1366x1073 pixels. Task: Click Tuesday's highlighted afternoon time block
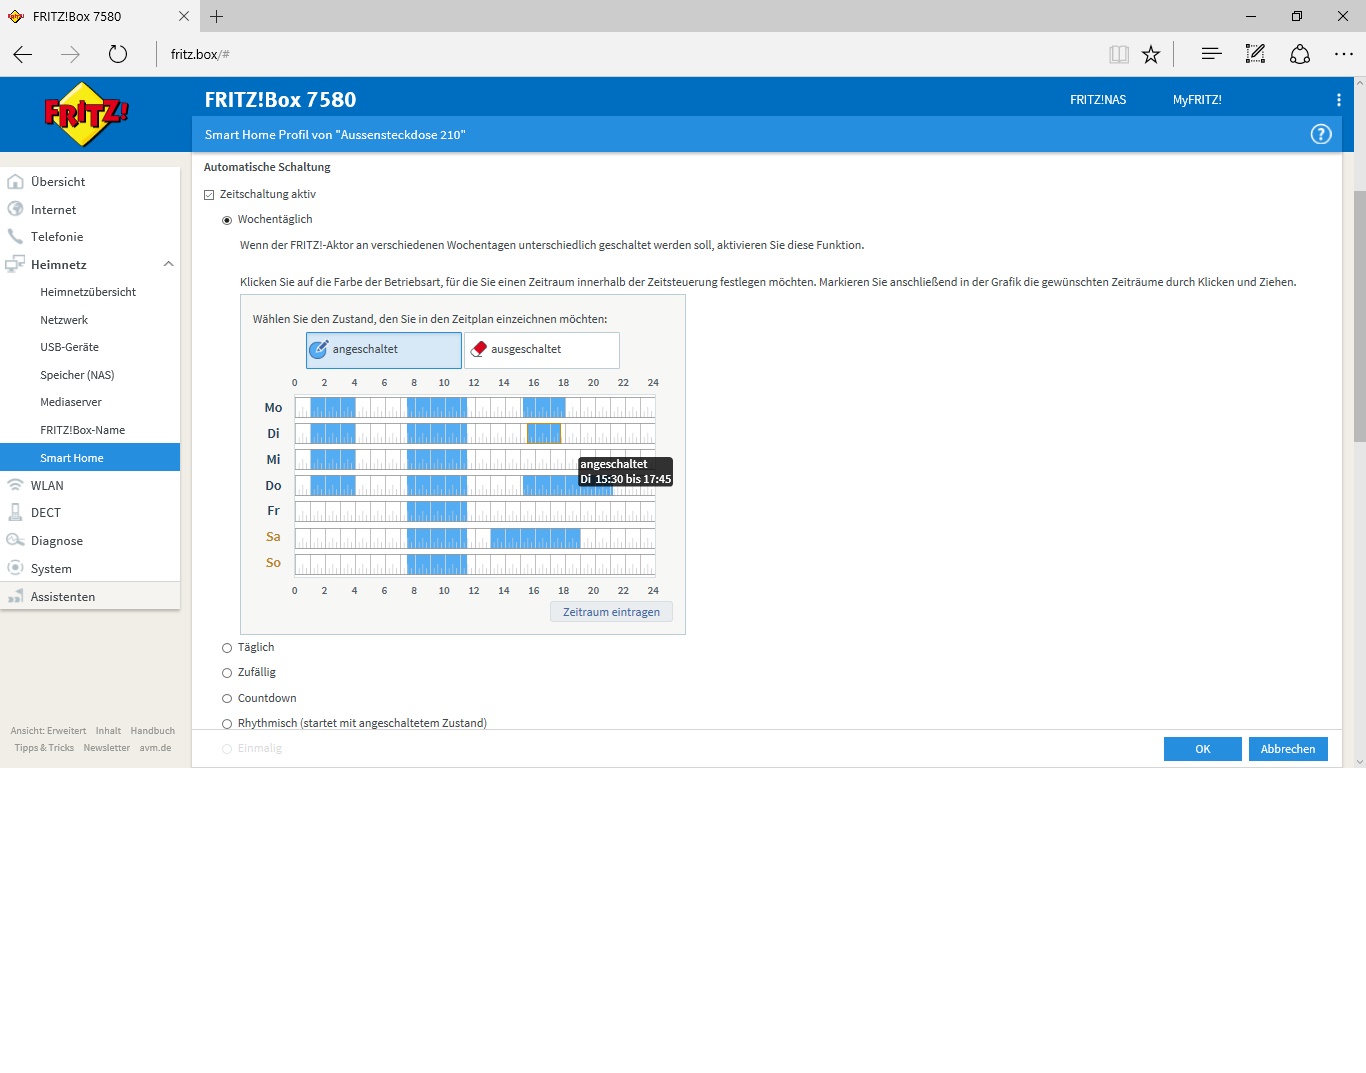point(544,433)
